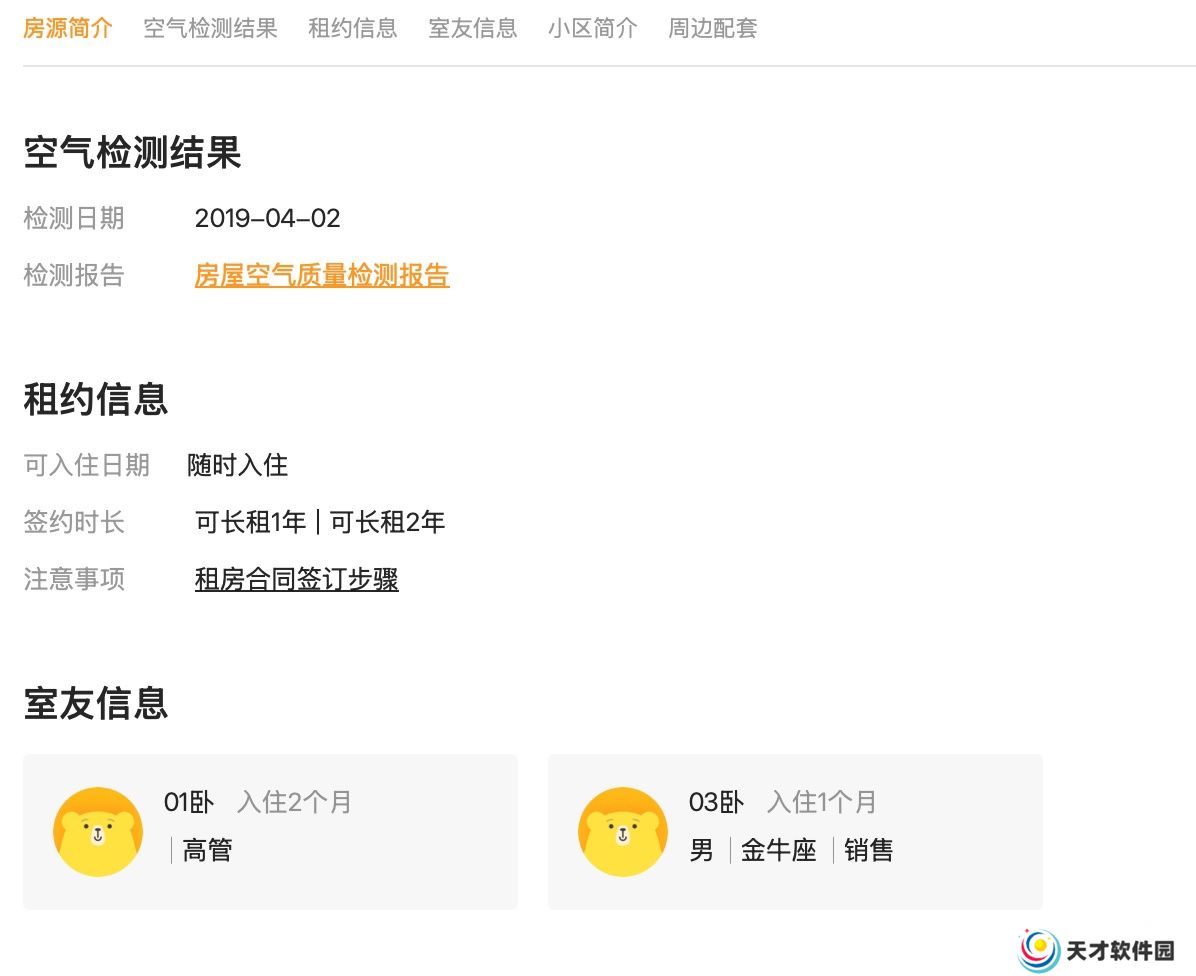Click the 注意事项 label

point(74,580)
